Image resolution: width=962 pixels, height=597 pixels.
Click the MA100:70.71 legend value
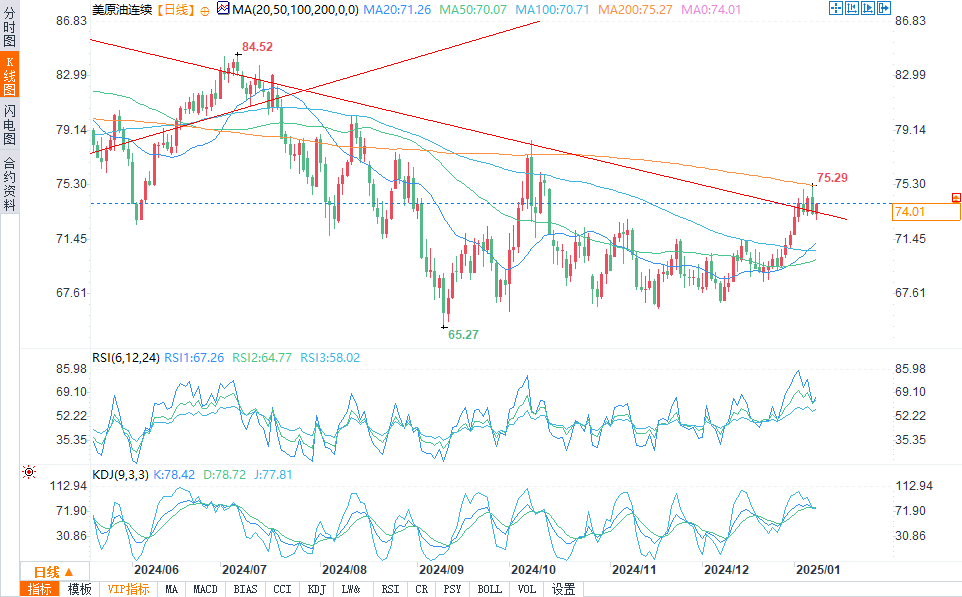pos(552,10)
